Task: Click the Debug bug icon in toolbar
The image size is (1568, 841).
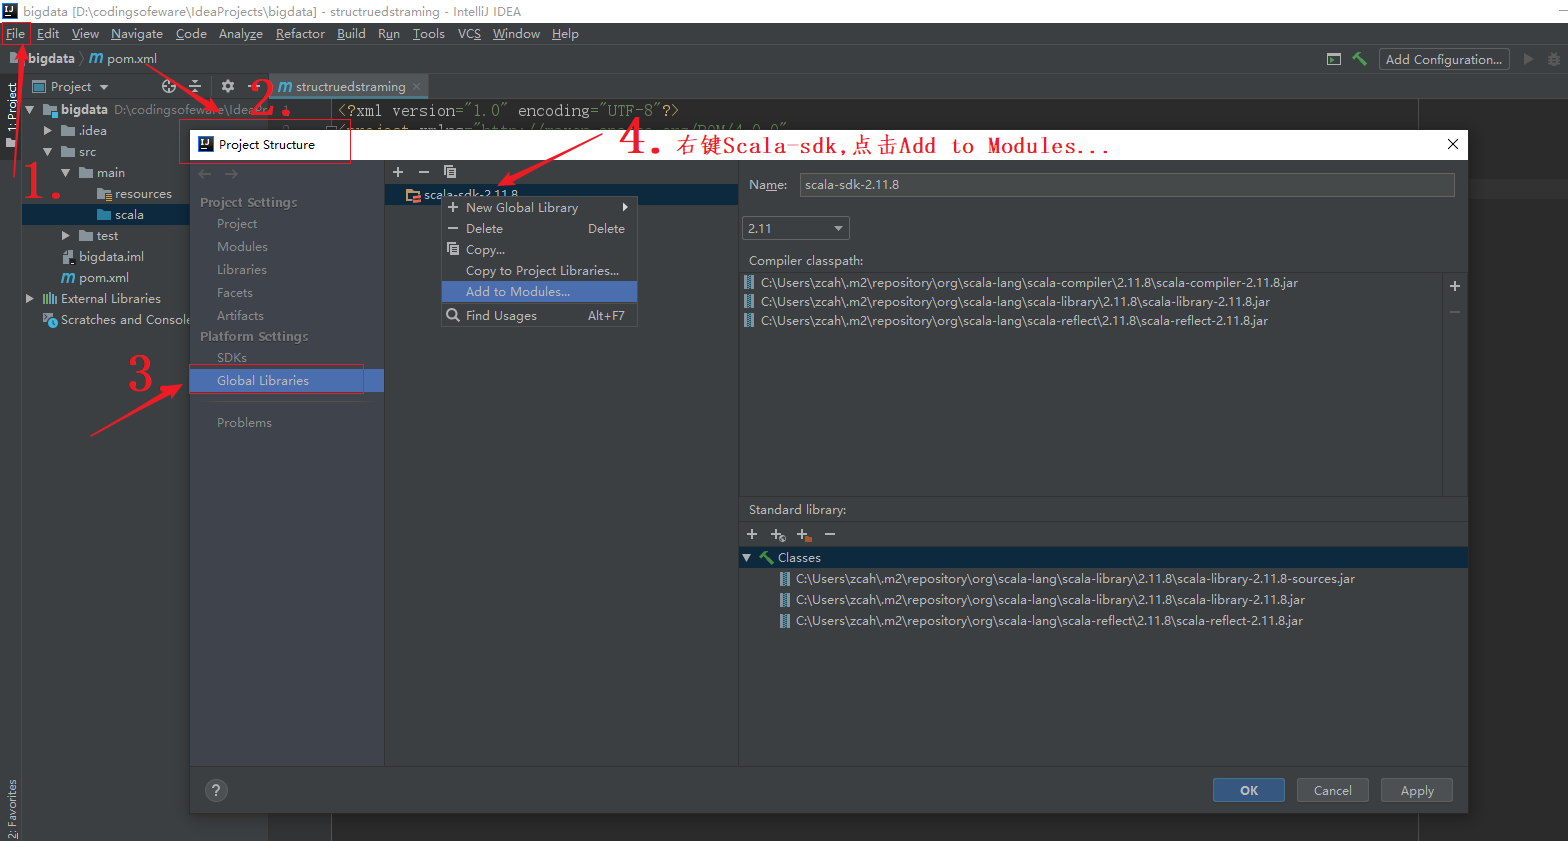Action: [x=1554, y=59]
